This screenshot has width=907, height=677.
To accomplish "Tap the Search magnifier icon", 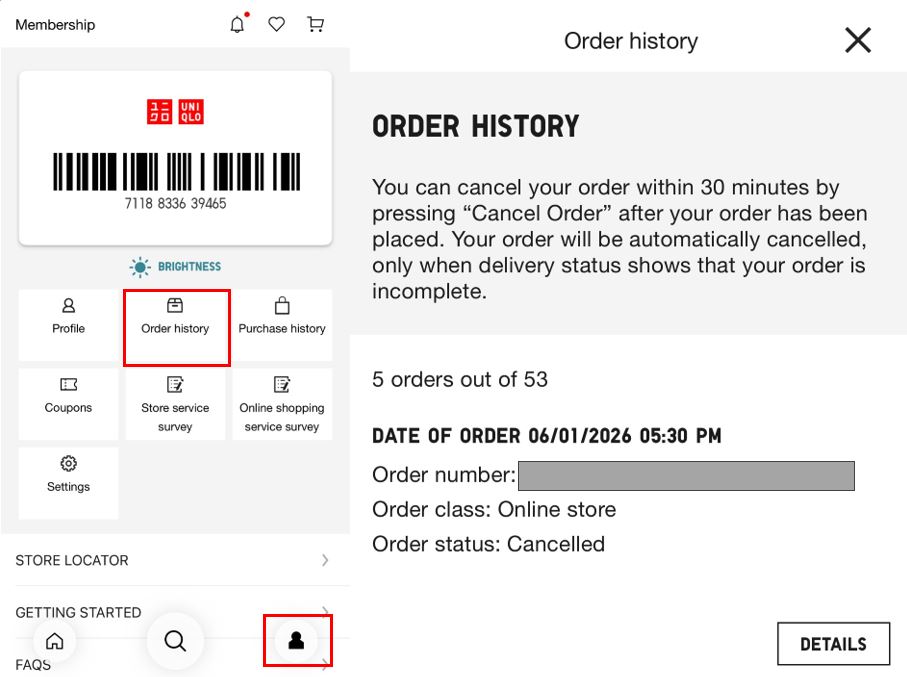I will point(175,641).
